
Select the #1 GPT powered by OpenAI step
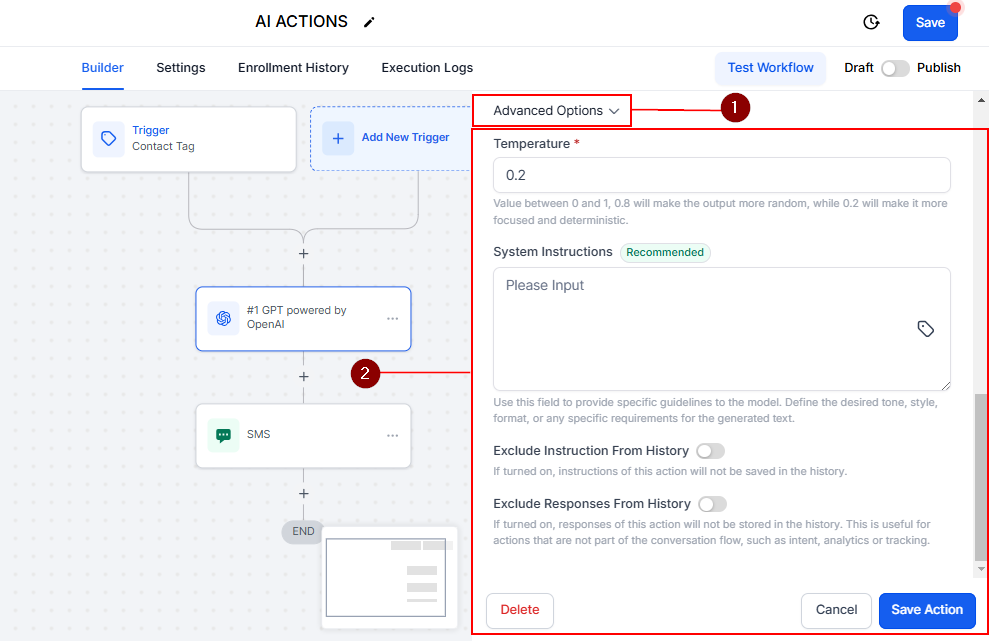(x=303, y=319)
